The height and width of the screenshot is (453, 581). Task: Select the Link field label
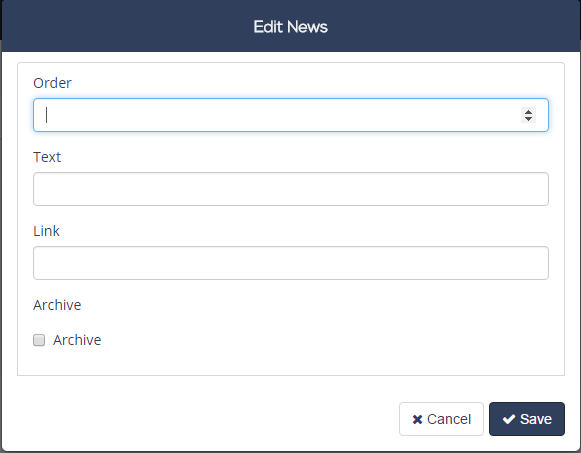46,231
